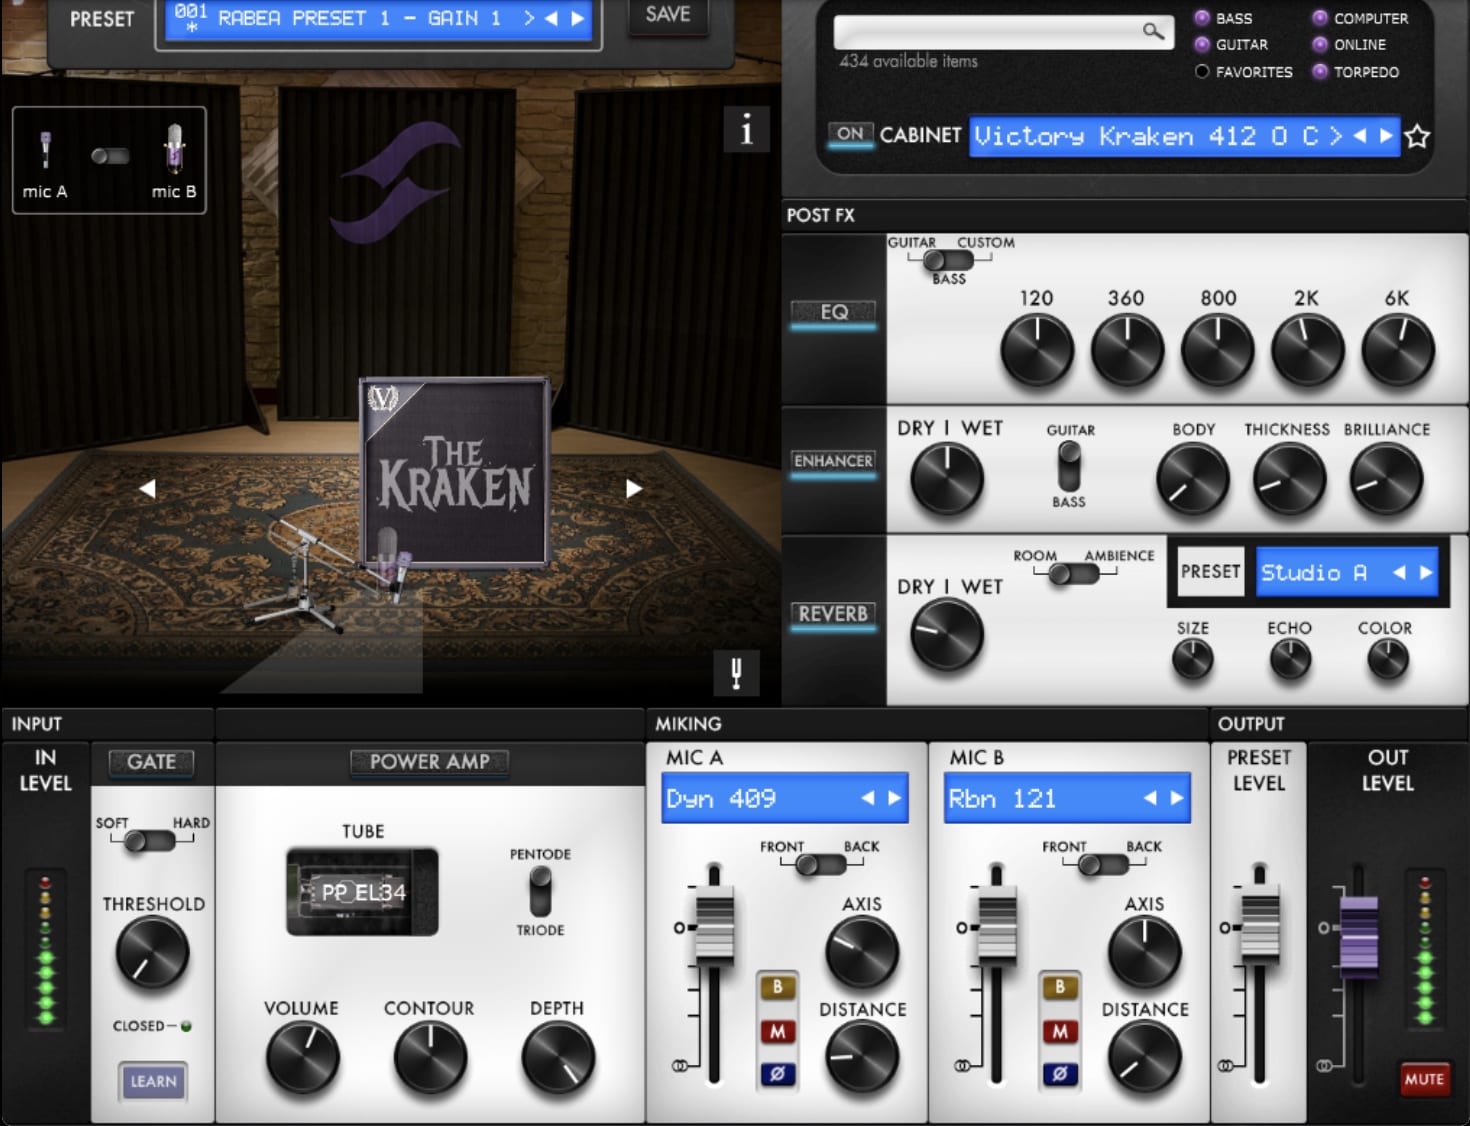Mute Mic A with M button

pos(777,1031)
